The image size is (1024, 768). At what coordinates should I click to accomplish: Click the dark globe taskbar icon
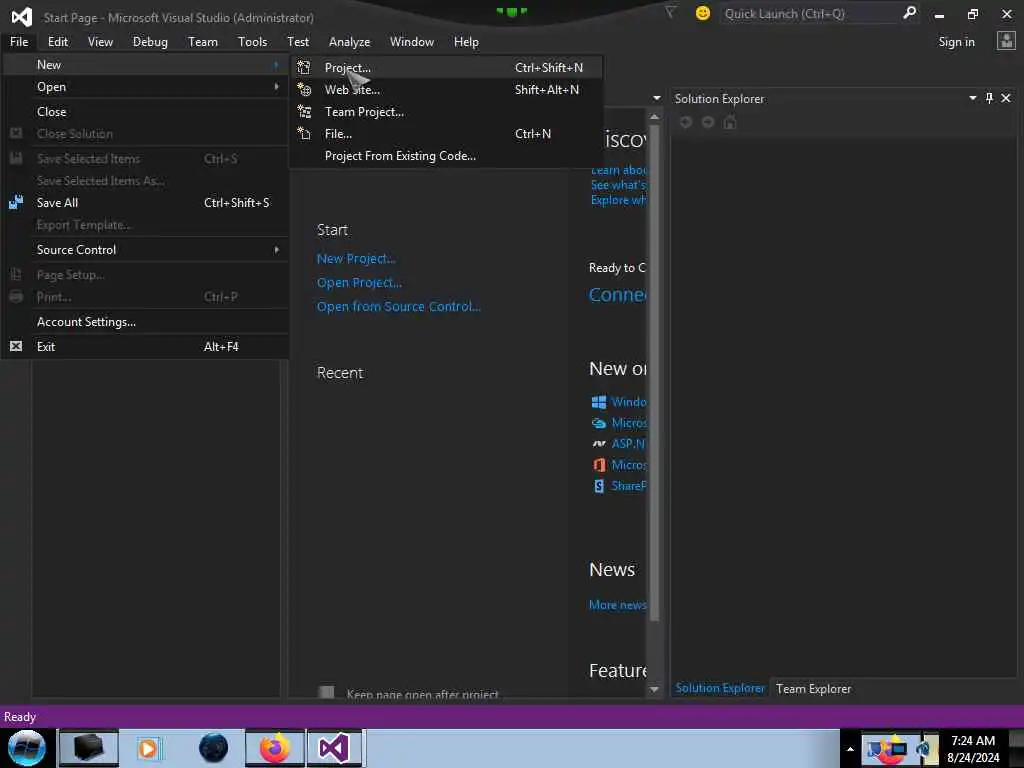tap(214, 748)
